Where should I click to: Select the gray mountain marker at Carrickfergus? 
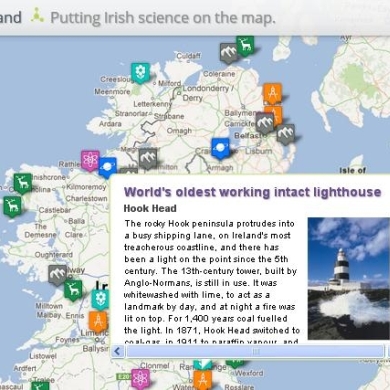(265, 123)
